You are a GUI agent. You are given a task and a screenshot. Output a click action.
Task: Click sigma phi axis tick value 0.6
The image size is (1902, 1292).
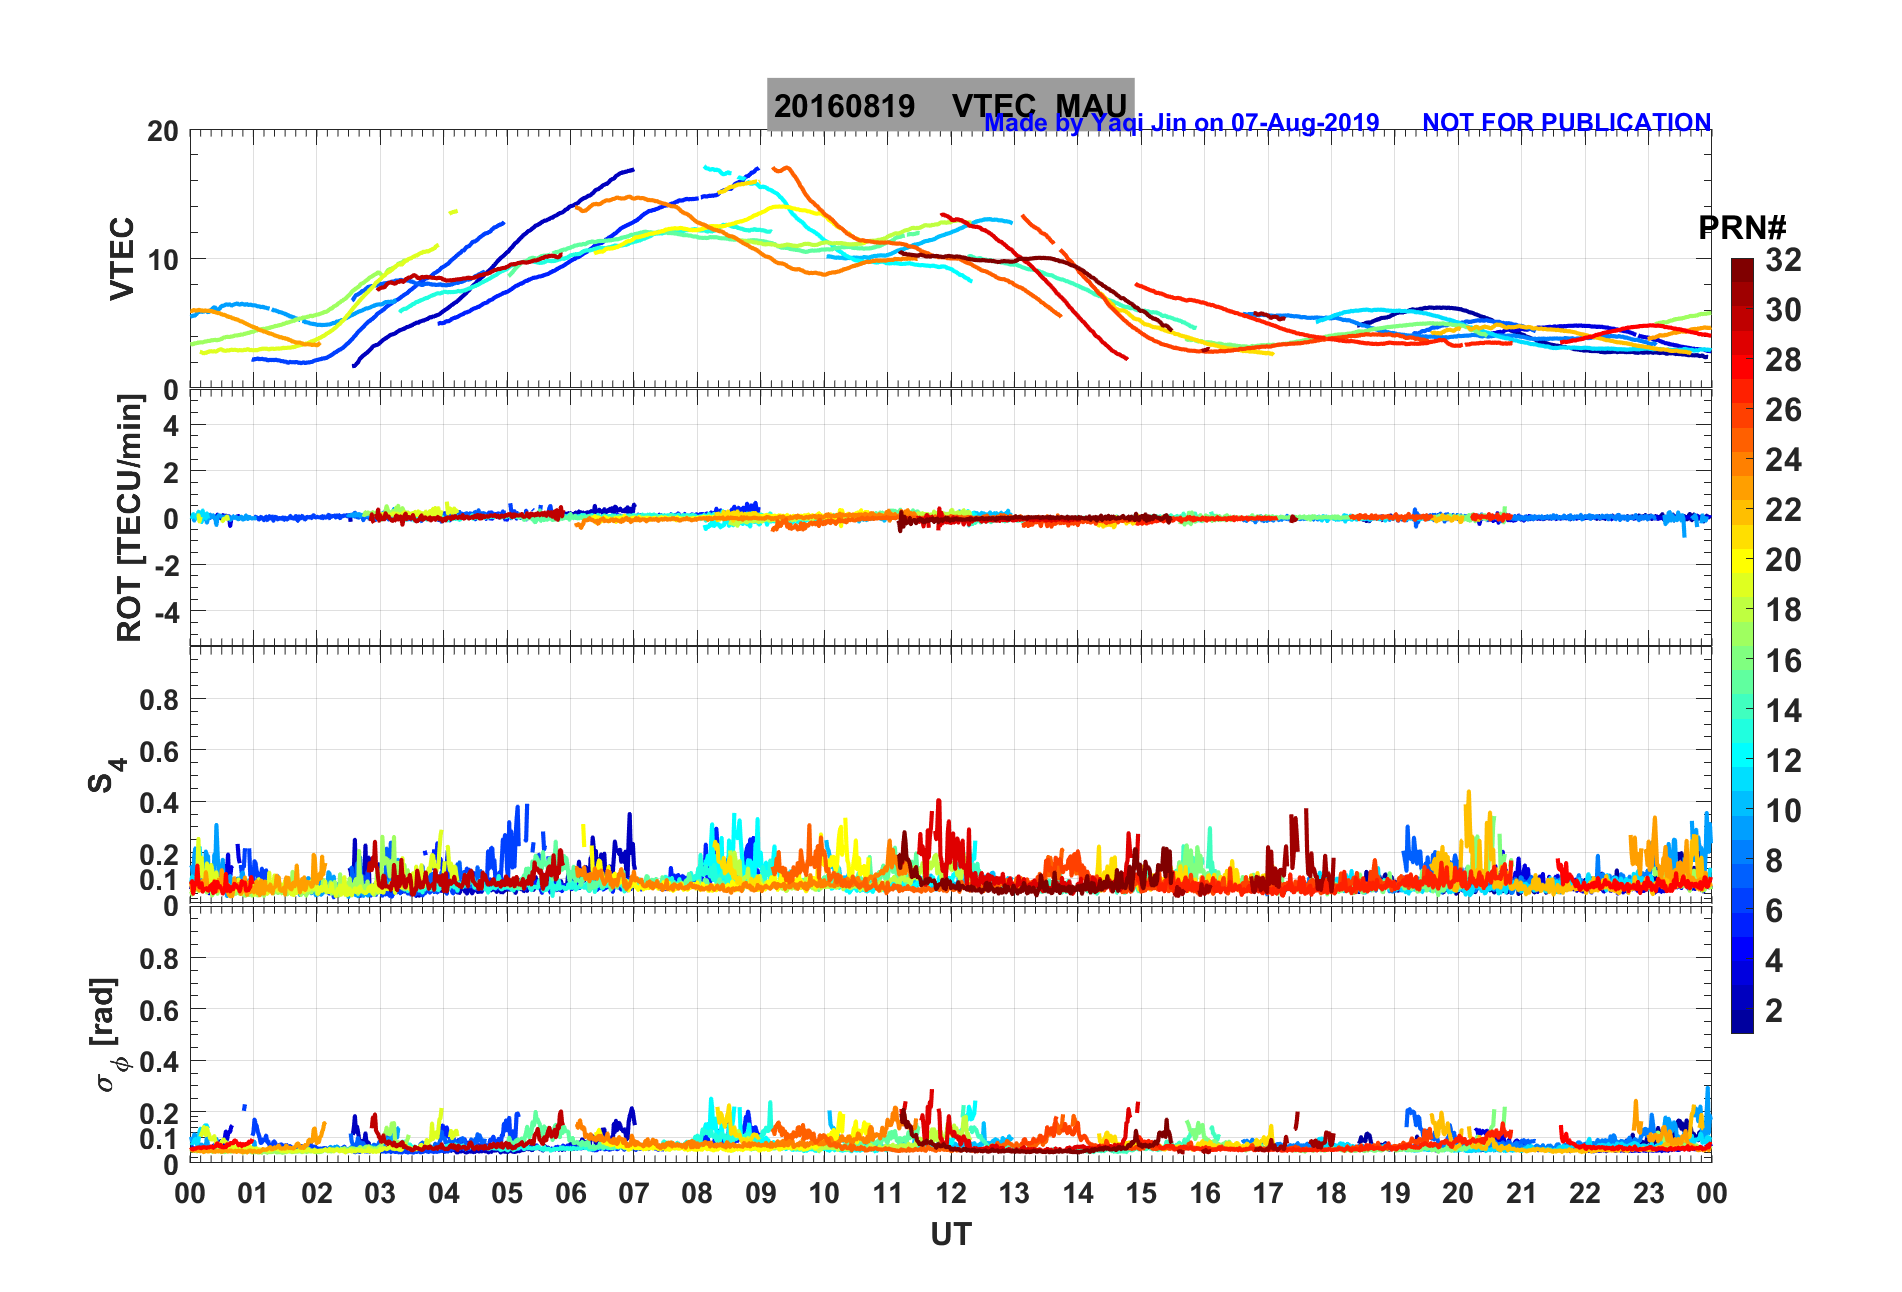point(160,1010)
